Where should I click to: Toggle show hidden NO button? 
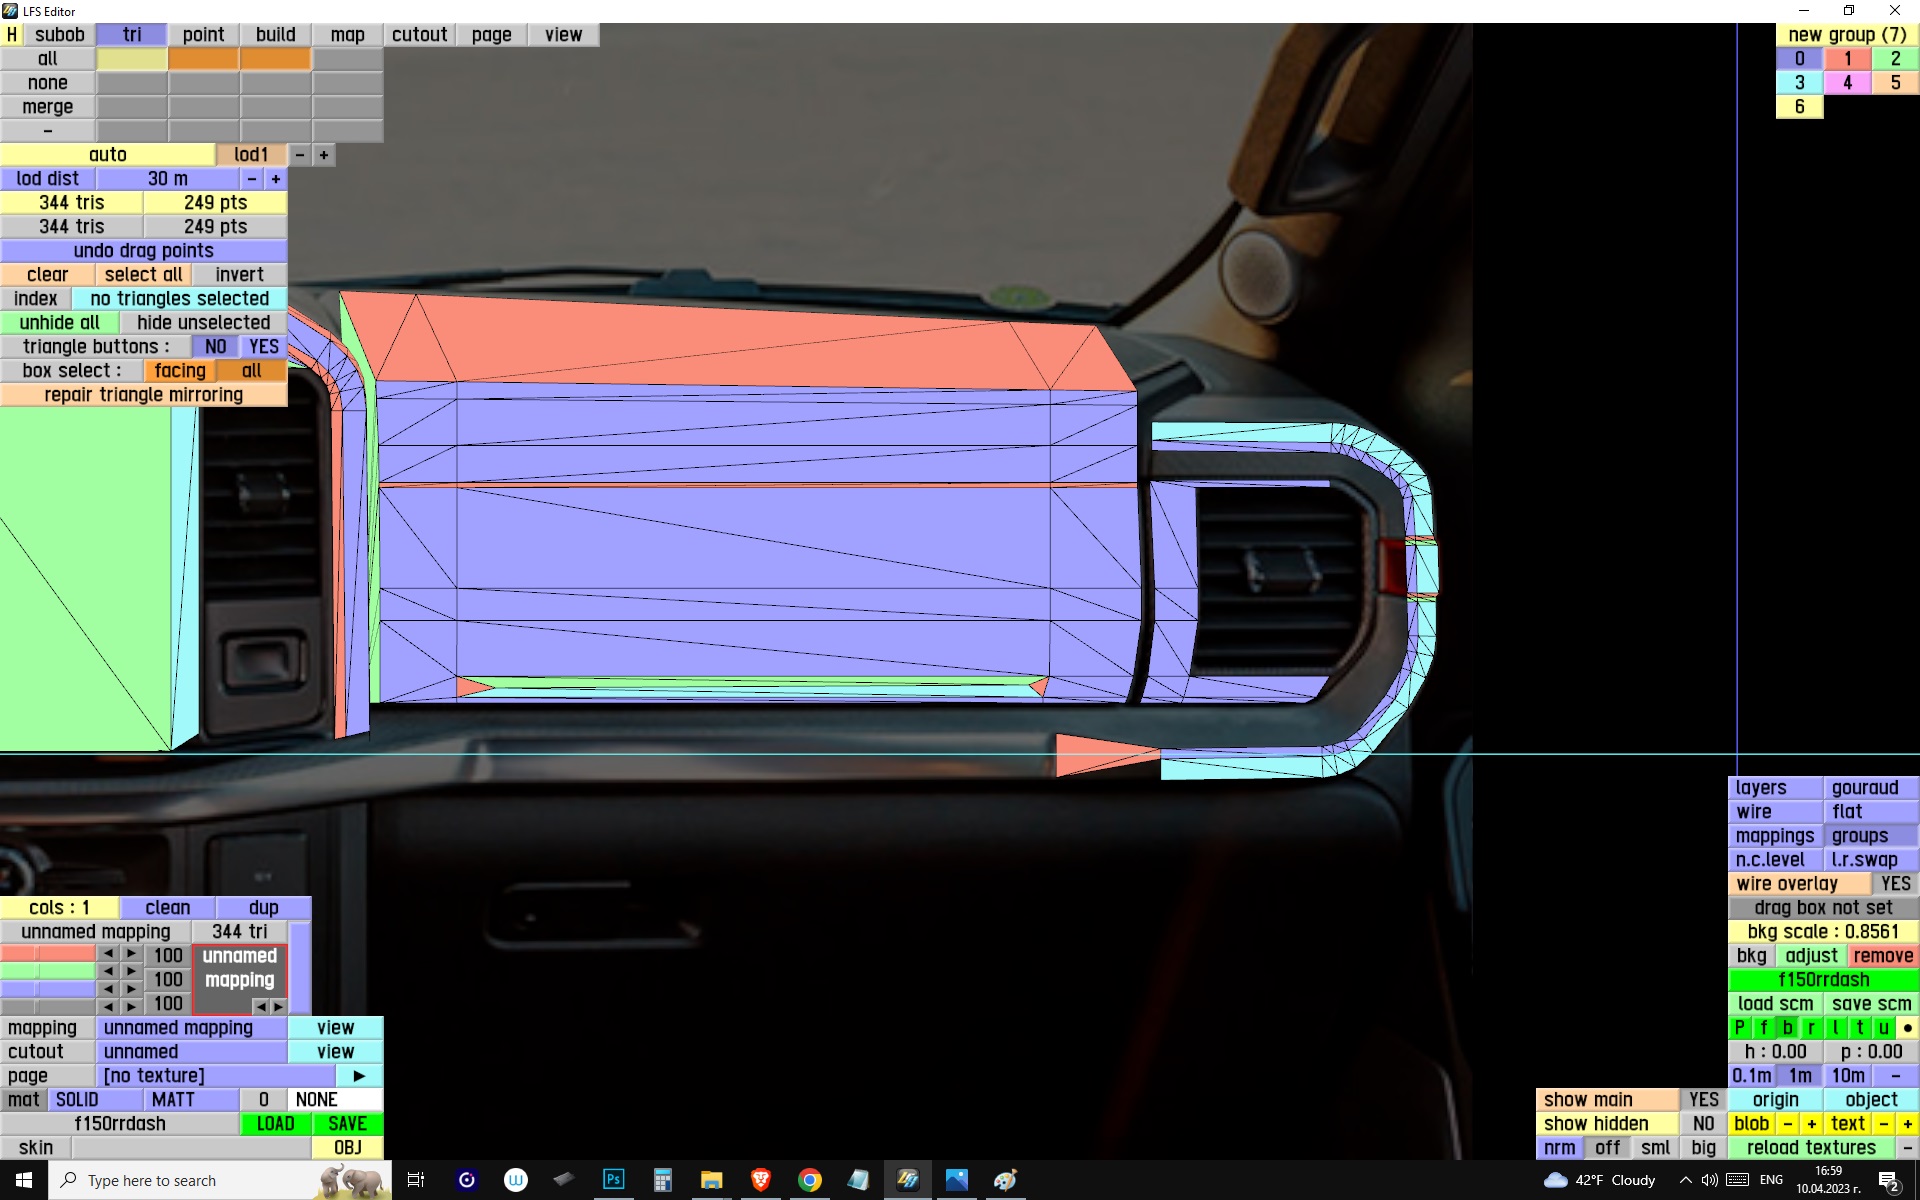1703,1124
